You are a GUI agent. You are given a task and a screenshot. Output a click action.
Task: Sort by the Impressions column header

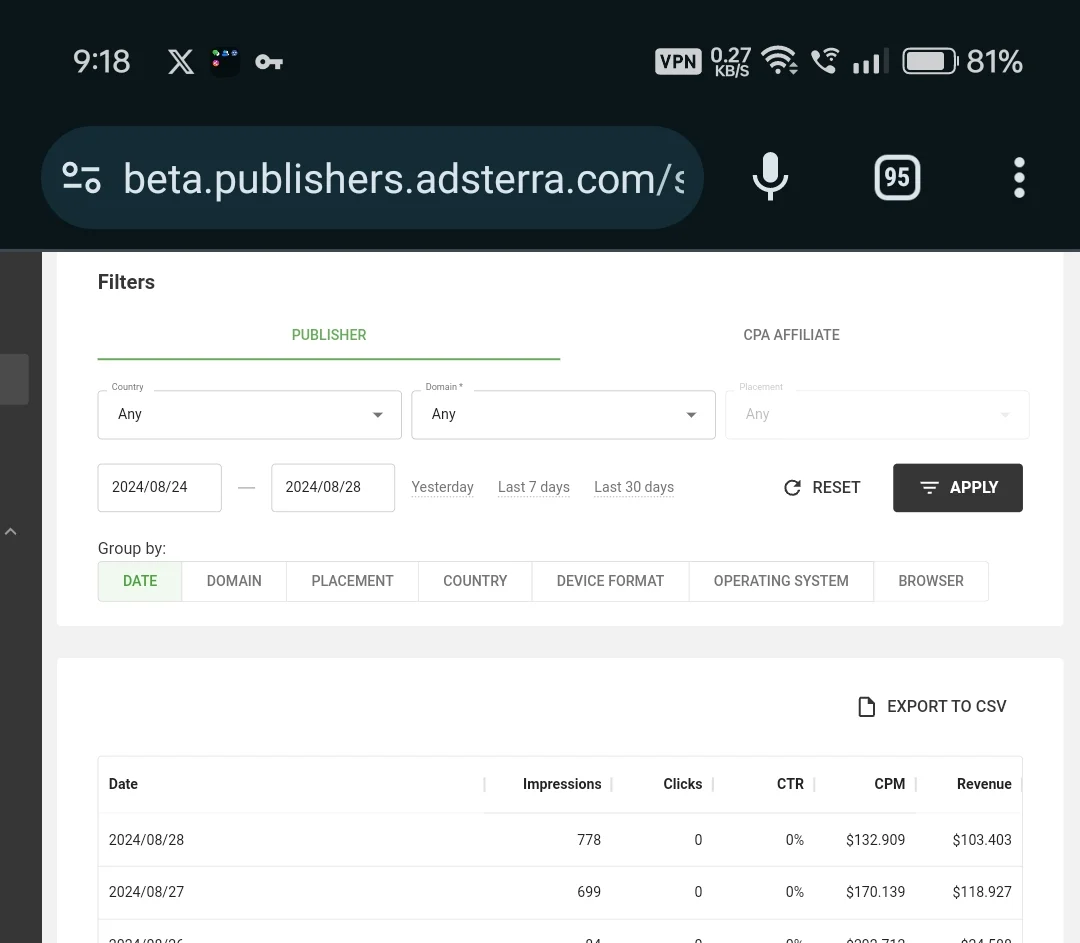(561, 784)
